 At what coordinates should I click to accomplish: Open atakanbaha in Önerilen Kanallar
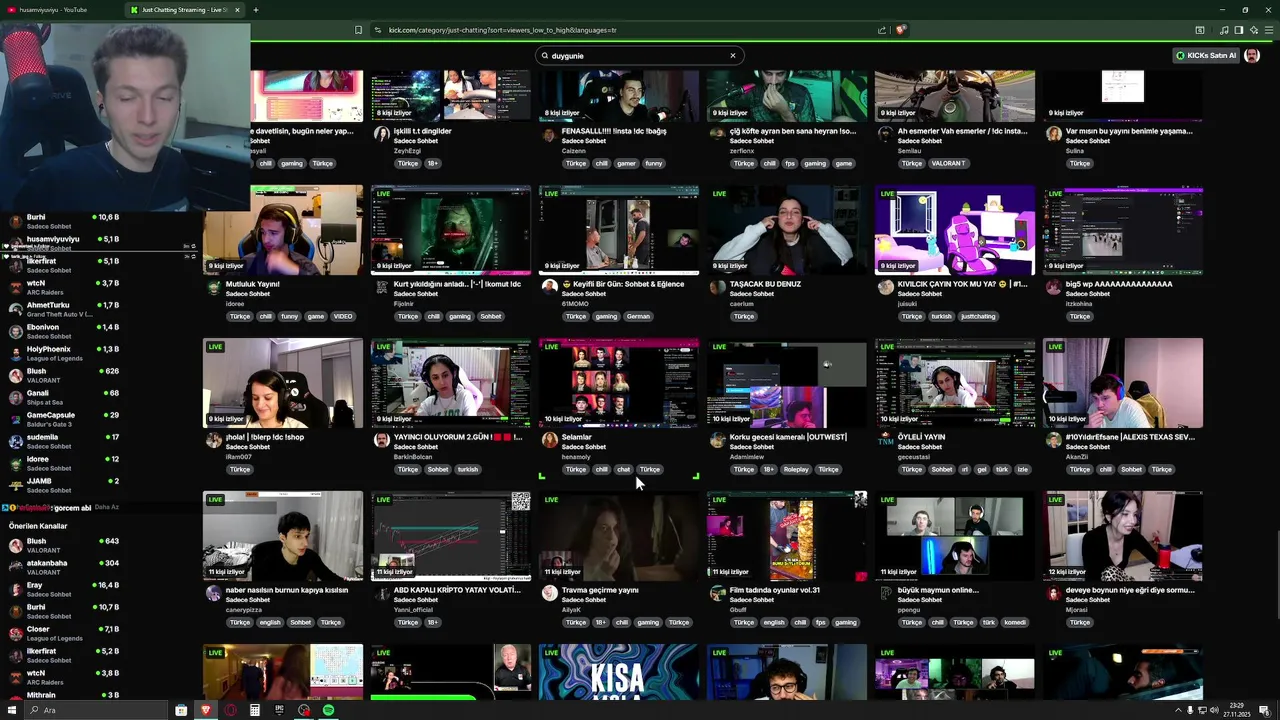(65, 567)
